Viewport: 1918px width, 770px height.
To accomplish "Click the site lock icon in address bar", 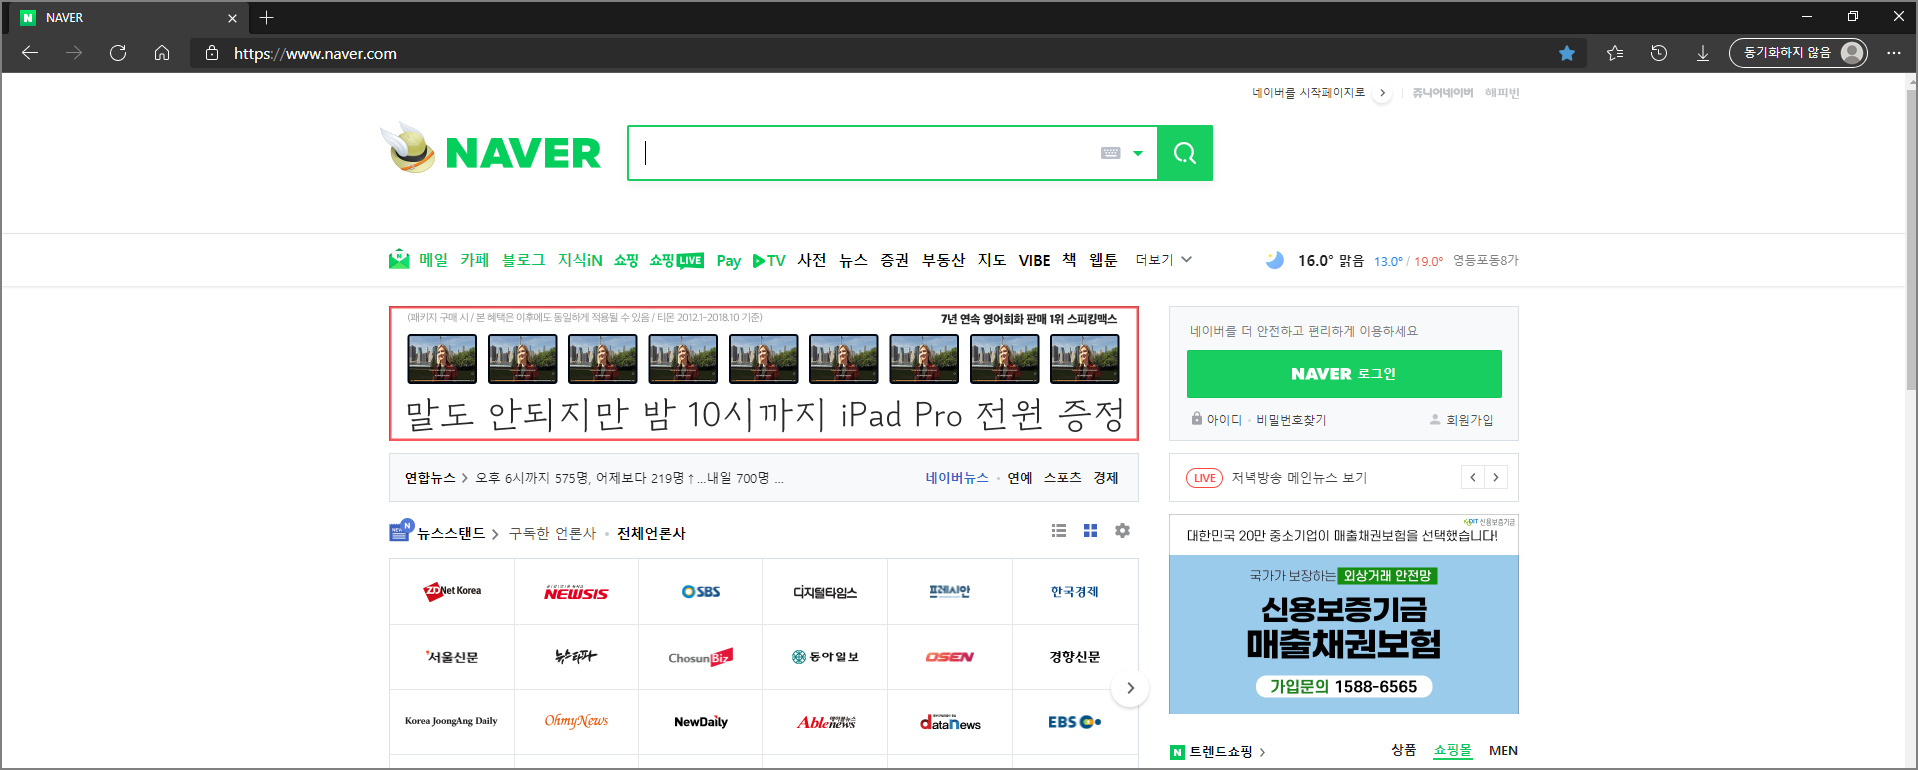I will (212, 53).
